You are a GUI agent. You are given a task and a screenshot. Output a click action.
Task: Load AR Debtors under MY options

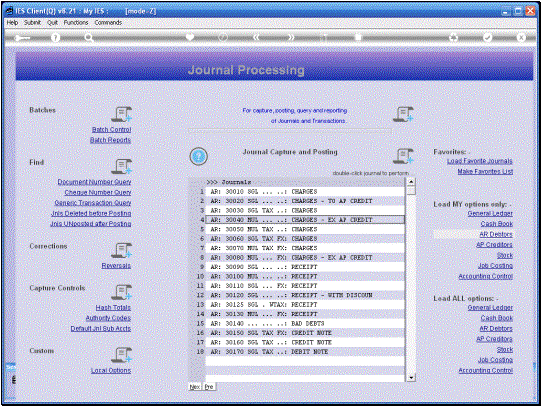pyautogui.click(x=496, y=234)
